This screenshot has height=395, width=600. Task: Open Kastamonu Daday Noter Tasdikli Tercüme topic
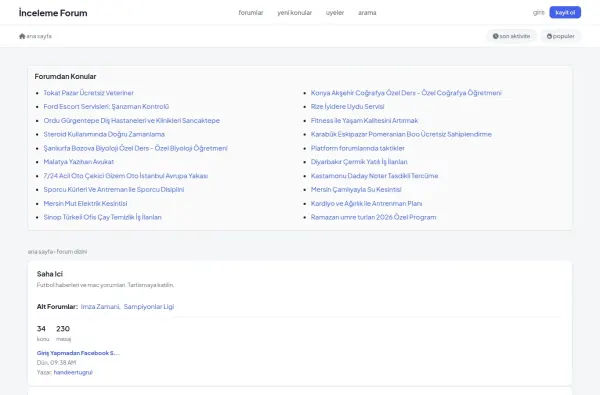click(374, 176)
